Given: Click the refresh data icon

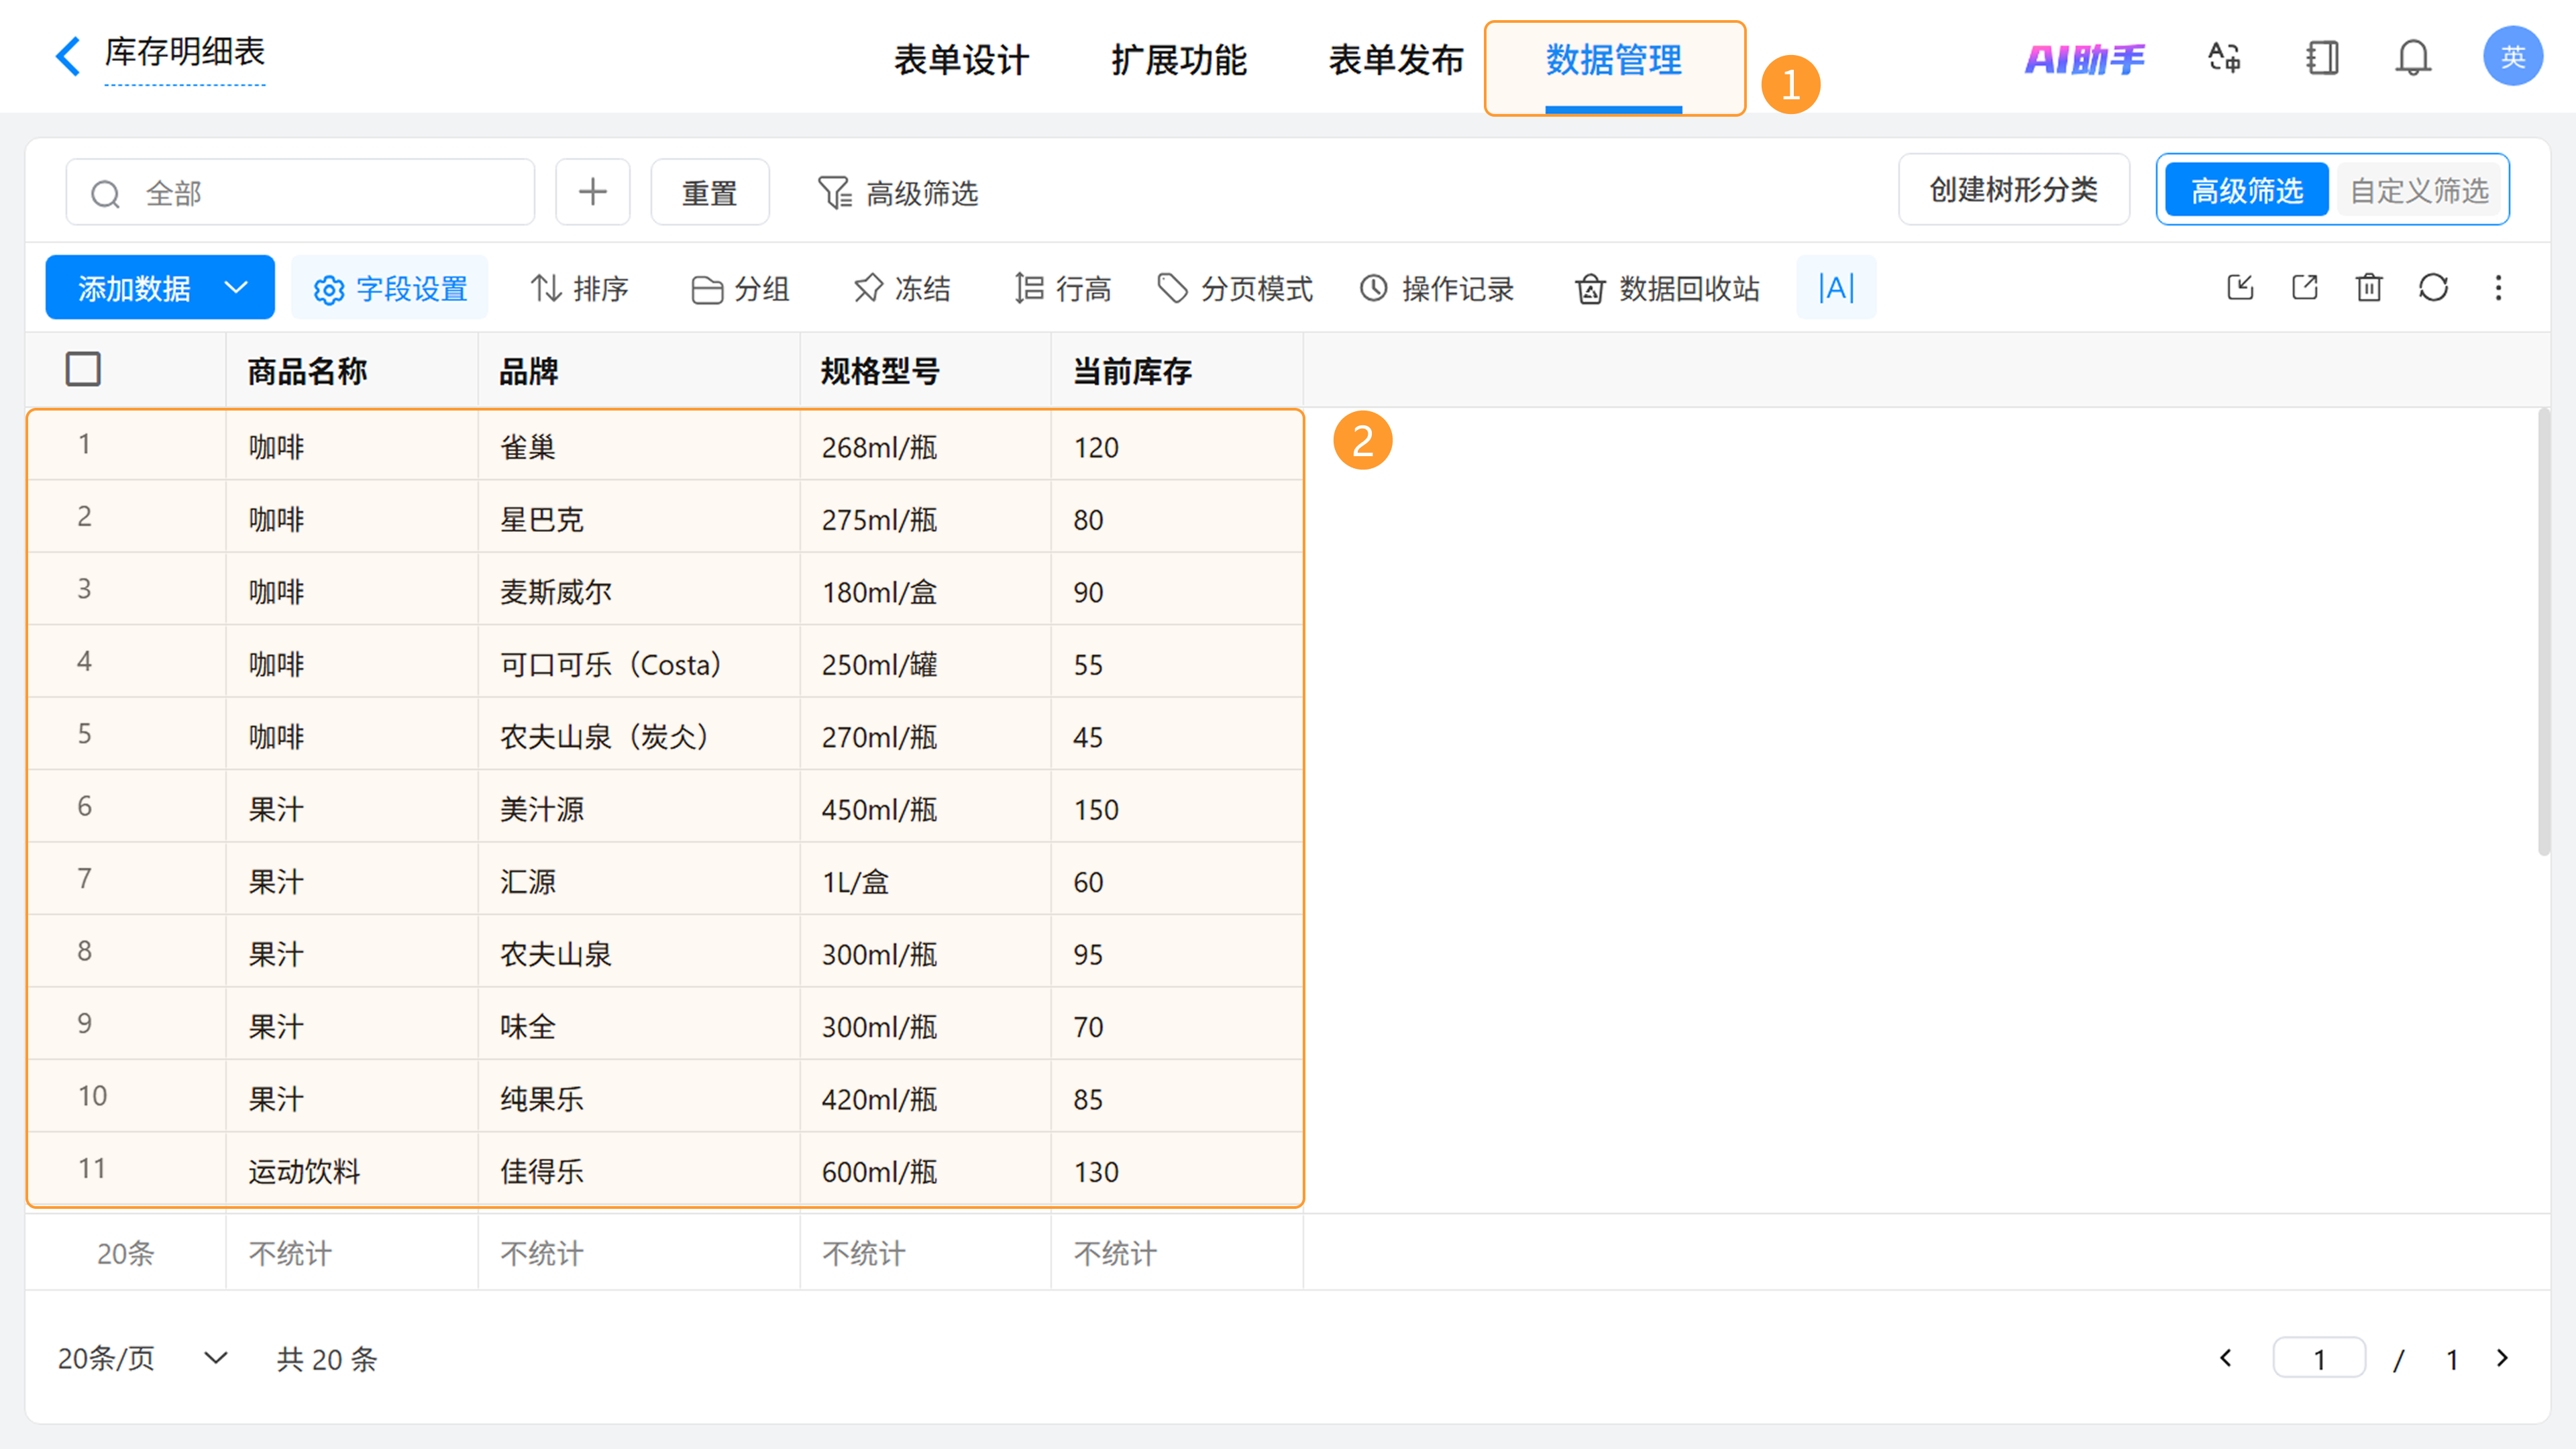Looking at the screenshot, I should tap(2433, 288).
